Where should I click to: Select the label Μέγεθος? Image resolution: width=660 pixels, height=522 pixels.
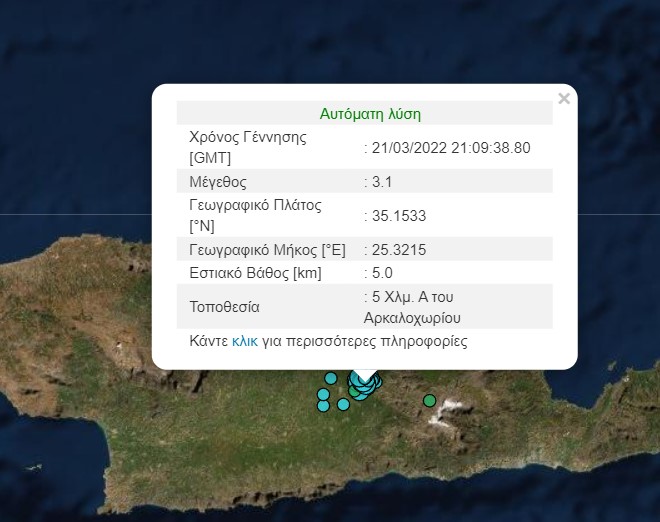coord(218,182)
